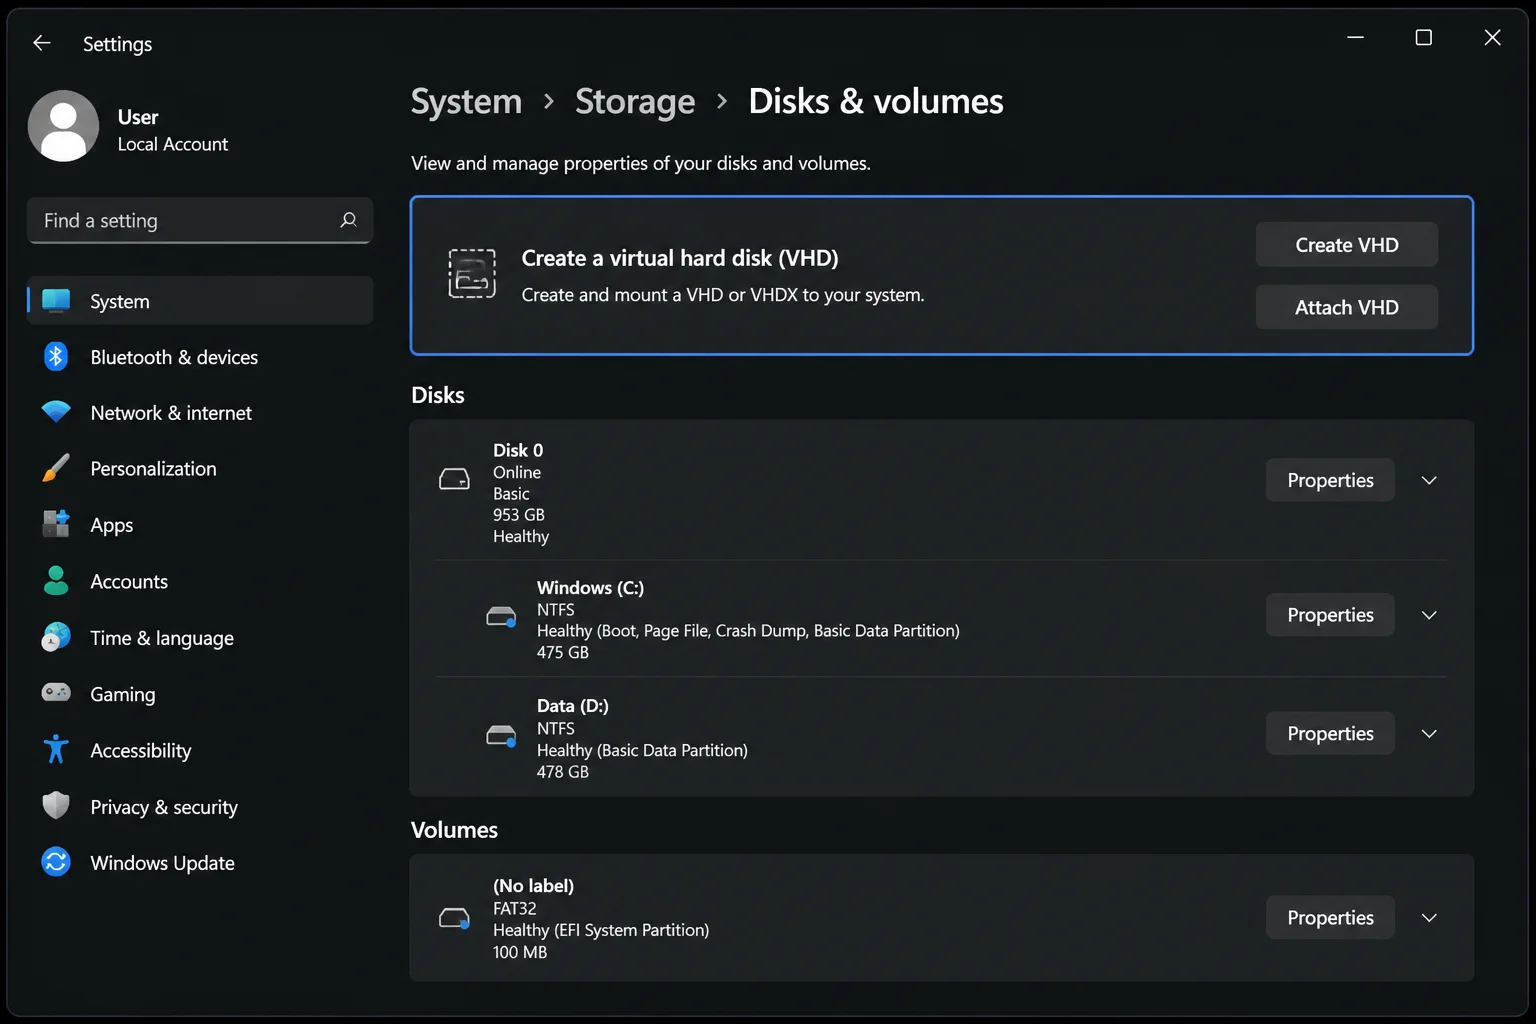1536x1024 pixels.
Task: Click the Attach VHD button
Action: click(x=1346, y=307)
